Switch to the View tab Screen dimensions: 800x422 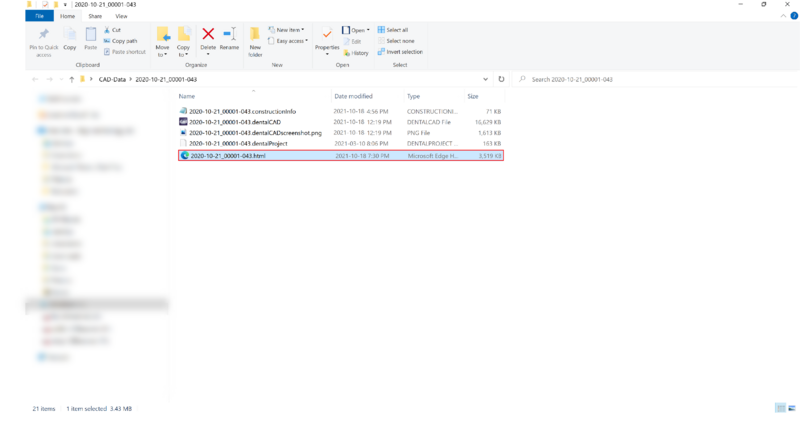click(121, 16)
